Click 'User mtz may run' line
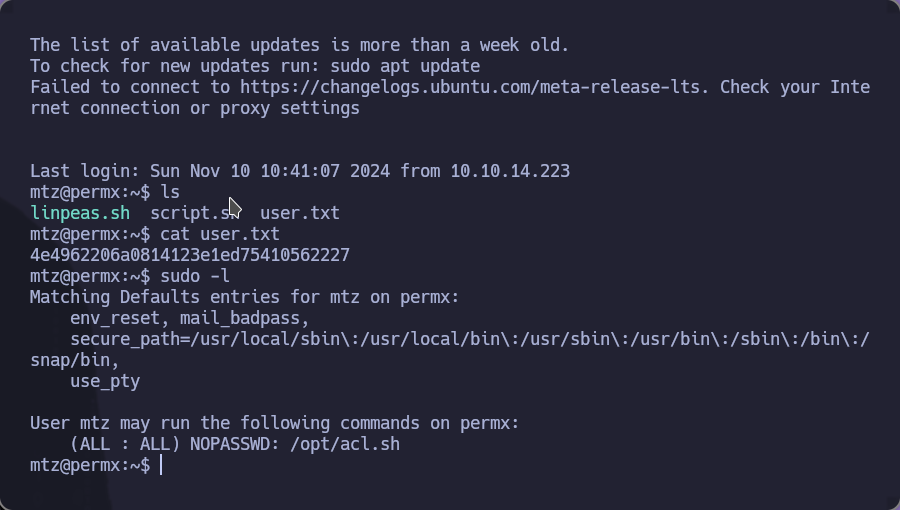Image resolution: width=900 pixels, height=510 pixels. (274, 423)
